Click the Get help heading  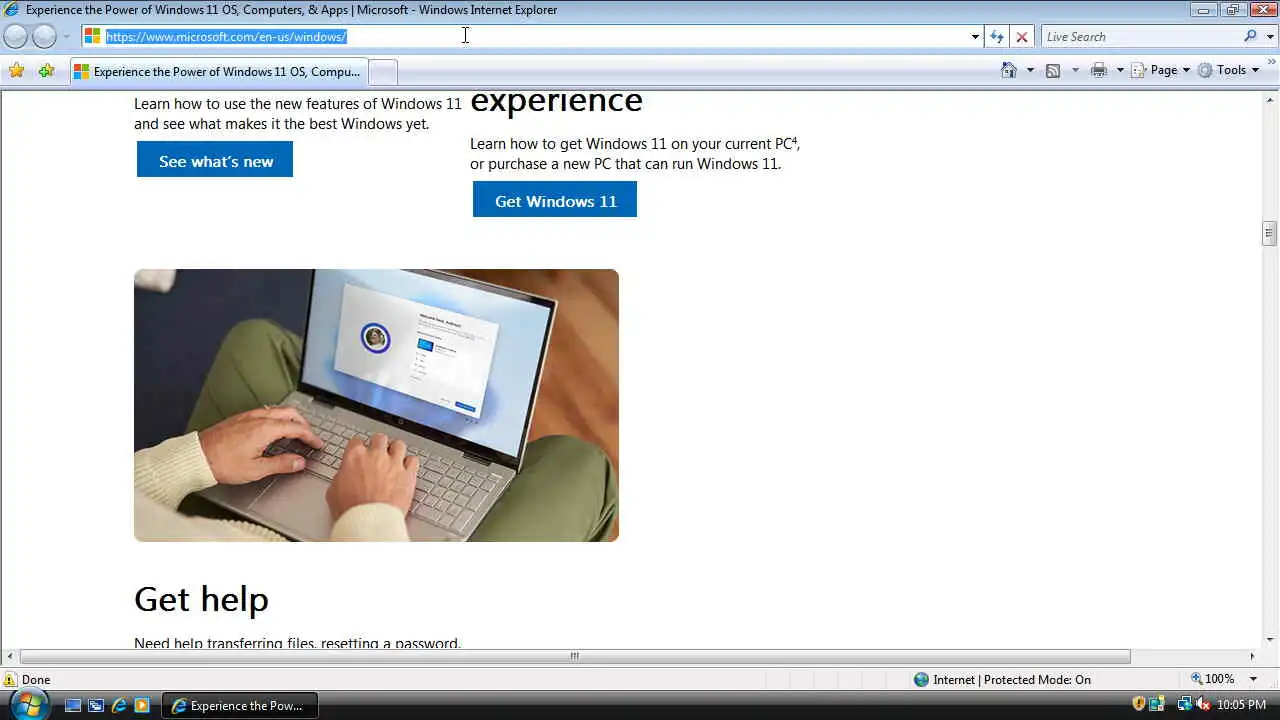tap(201, 599)
